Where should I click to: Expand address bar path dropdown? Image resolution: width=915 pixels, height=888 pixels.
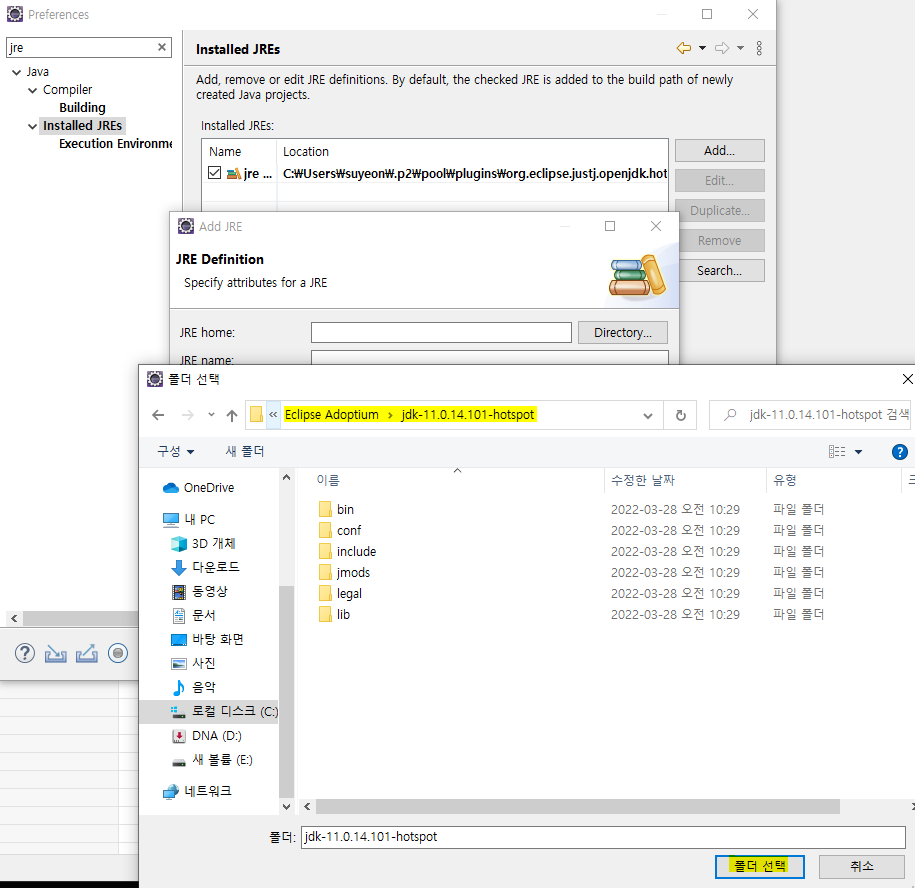tap(648, 415)
